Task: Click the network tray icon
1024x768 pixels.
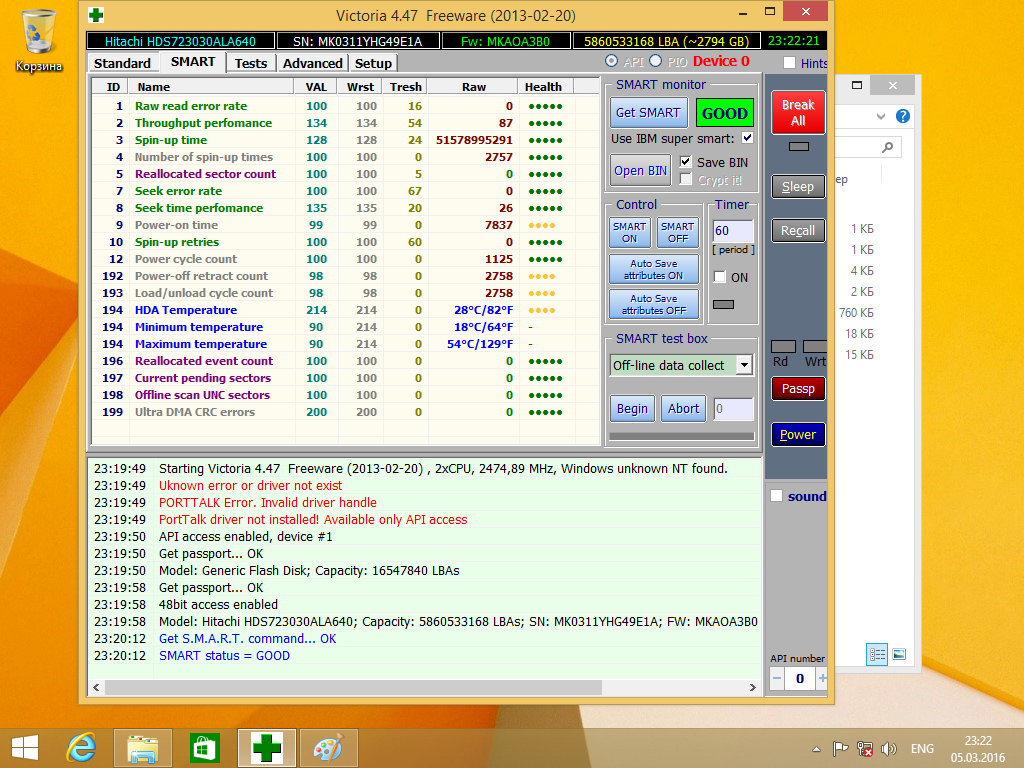Action: coord(865,749)
